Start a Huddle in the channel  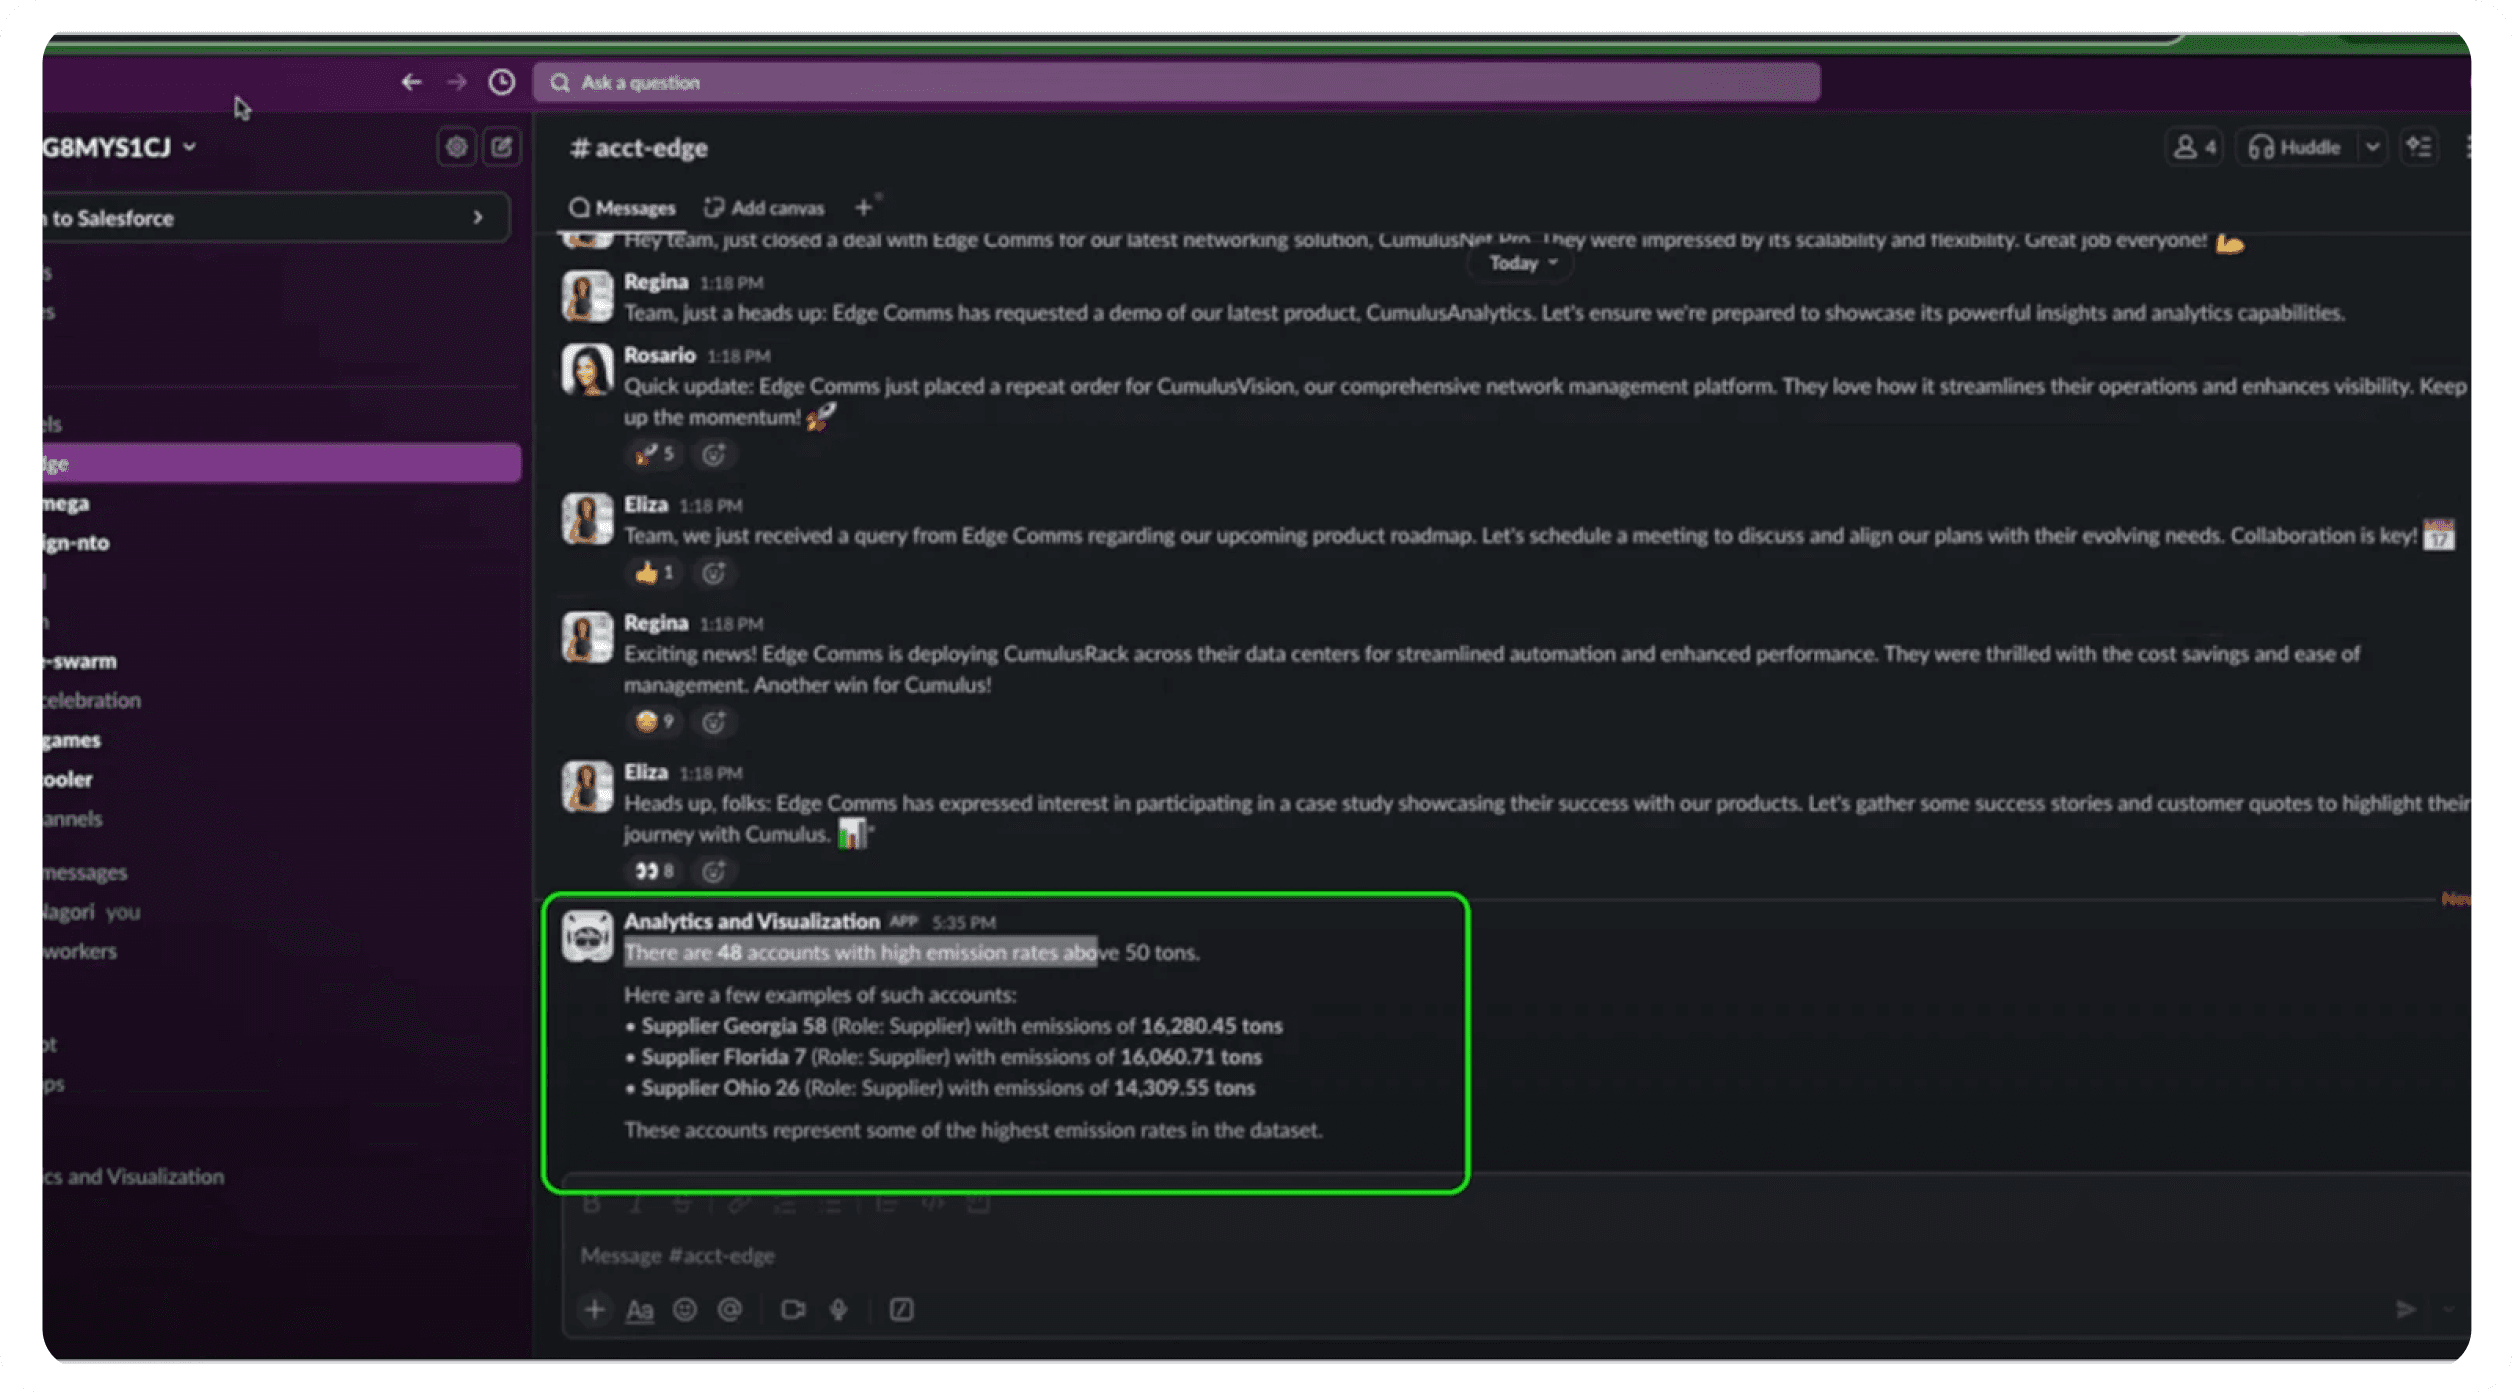[x=2296, y=147]
